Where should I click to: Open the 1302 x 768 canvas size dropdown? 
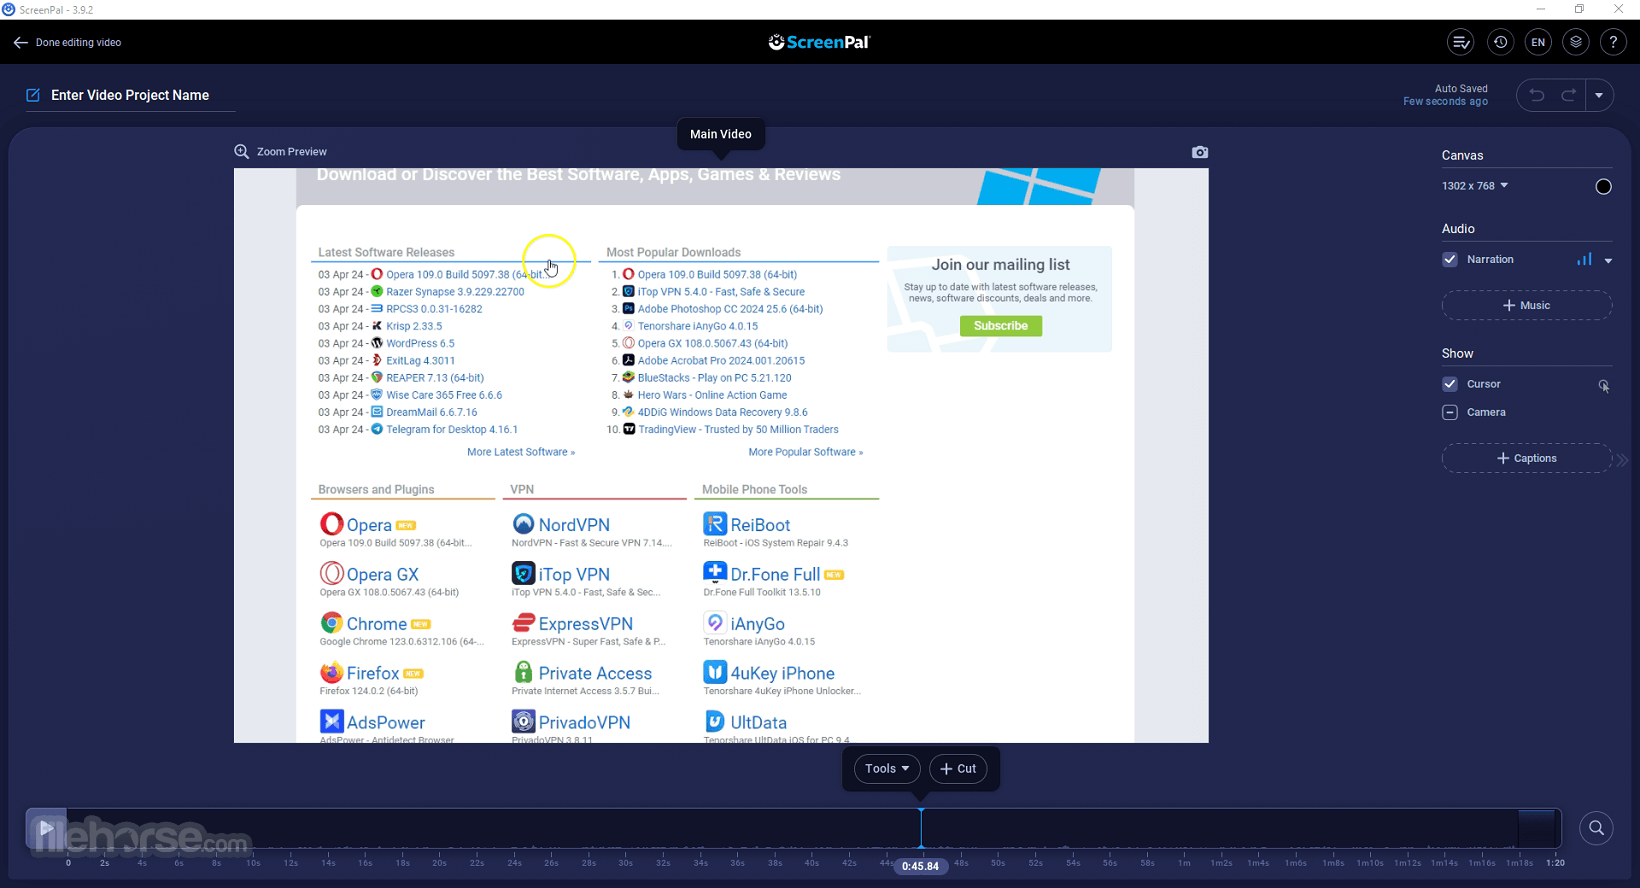(1475, 186)
